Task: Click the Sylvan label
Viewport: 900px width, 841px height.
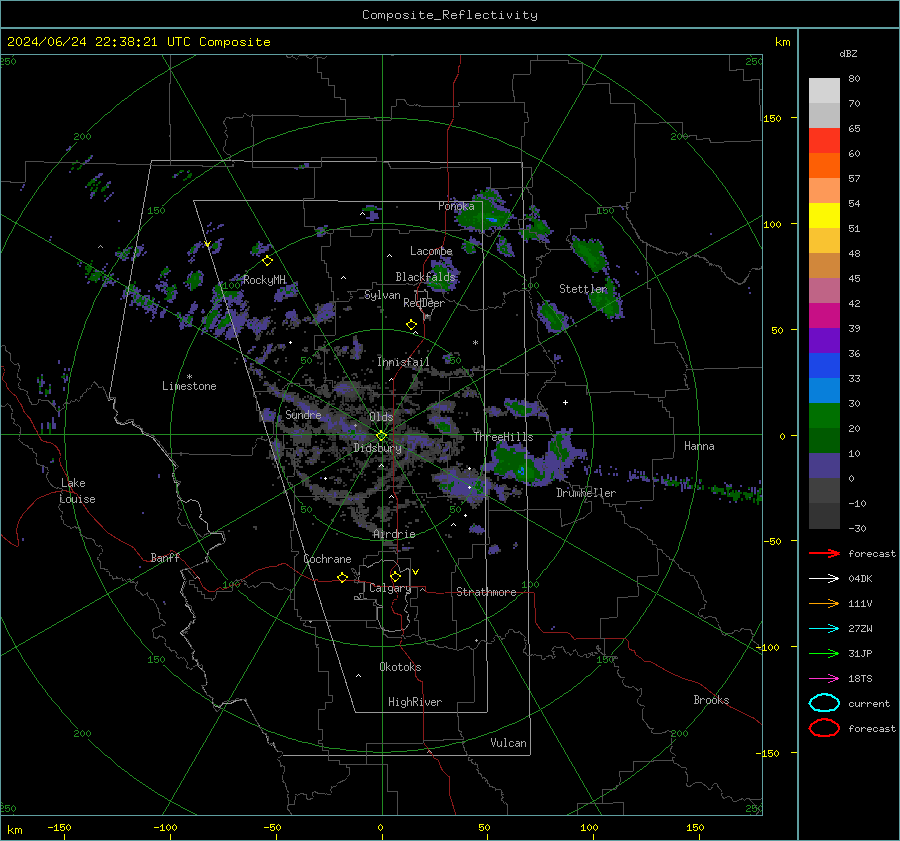Action: [382, 295]
